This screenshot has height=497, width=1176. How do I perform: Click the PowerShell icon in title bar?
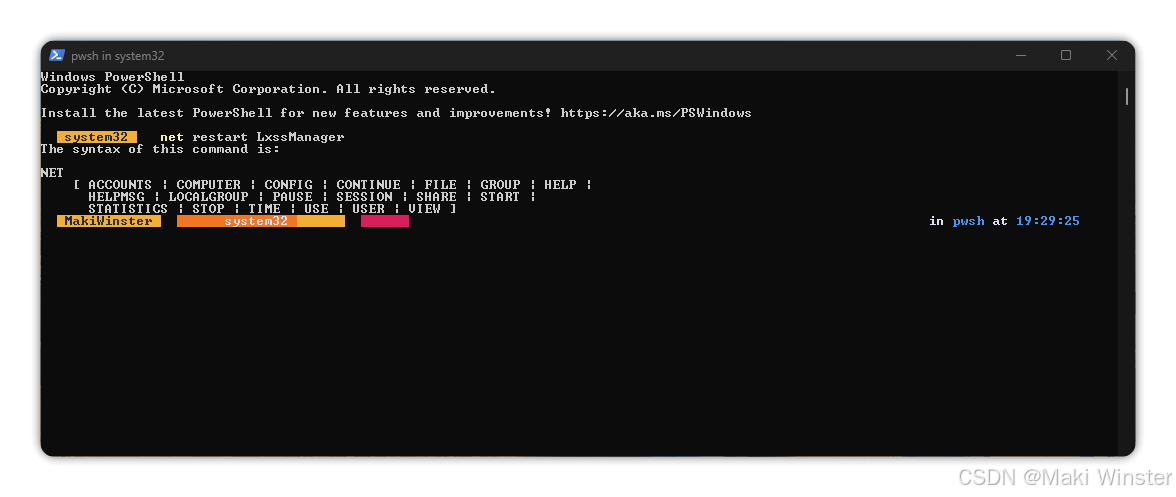click(57, 55)
